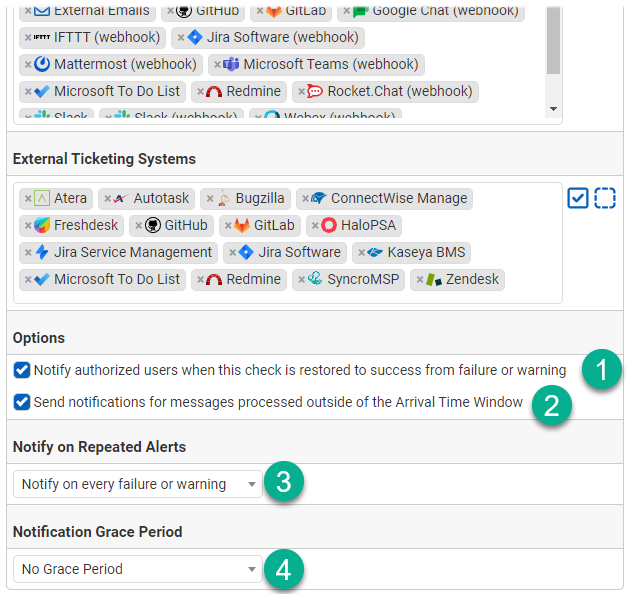Click the IFTTT webhook logo icon

coord(42,37)
